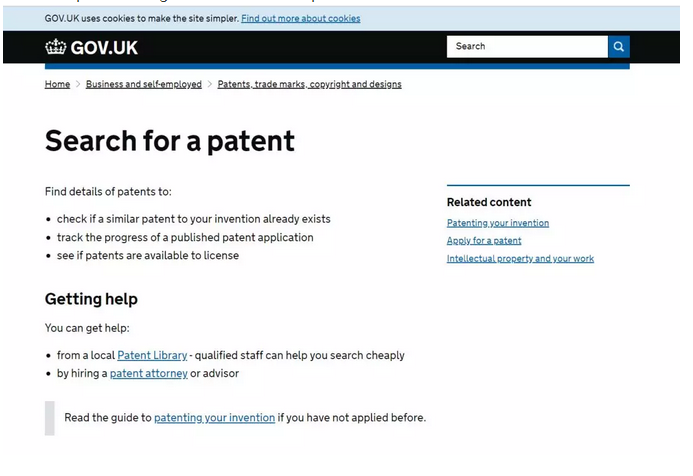Click the GOV.UK crown logo
The height and width of the screenshot is (476, 693).
[56, 47]
